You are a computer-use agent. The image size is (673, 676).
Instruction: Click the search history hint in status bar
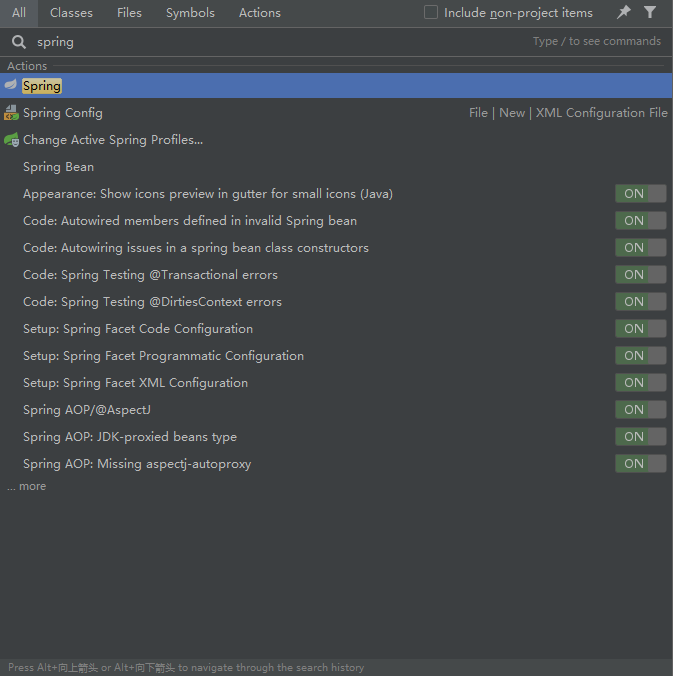[x=186, y=667]
